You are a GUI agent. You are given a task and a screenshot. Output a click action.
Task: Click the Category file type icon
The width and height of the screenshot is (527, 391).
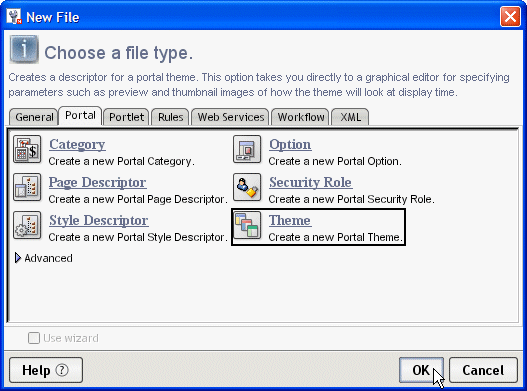[27, 149]
